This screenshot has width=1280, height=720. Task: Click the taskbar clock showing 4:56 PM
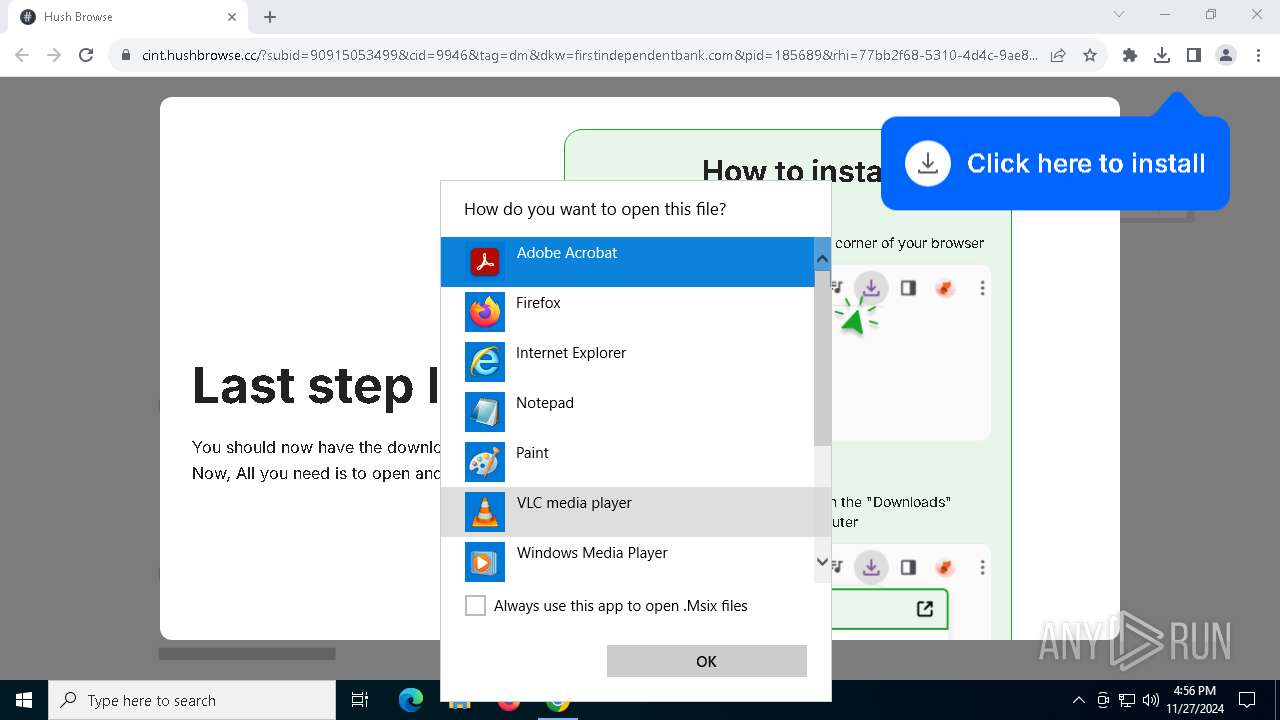point(1195,700)
